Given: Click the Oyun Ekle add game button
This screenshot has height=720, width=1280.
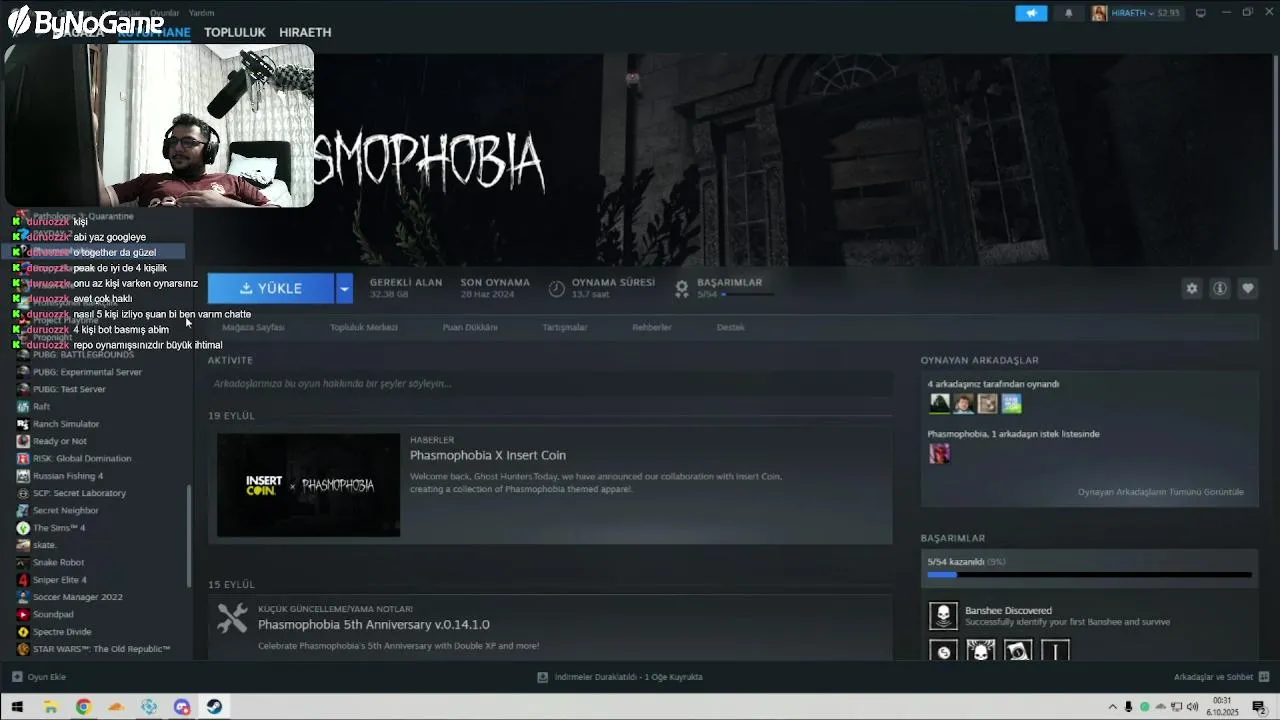Looking at the screenshot, I should [x=39, y=677].
